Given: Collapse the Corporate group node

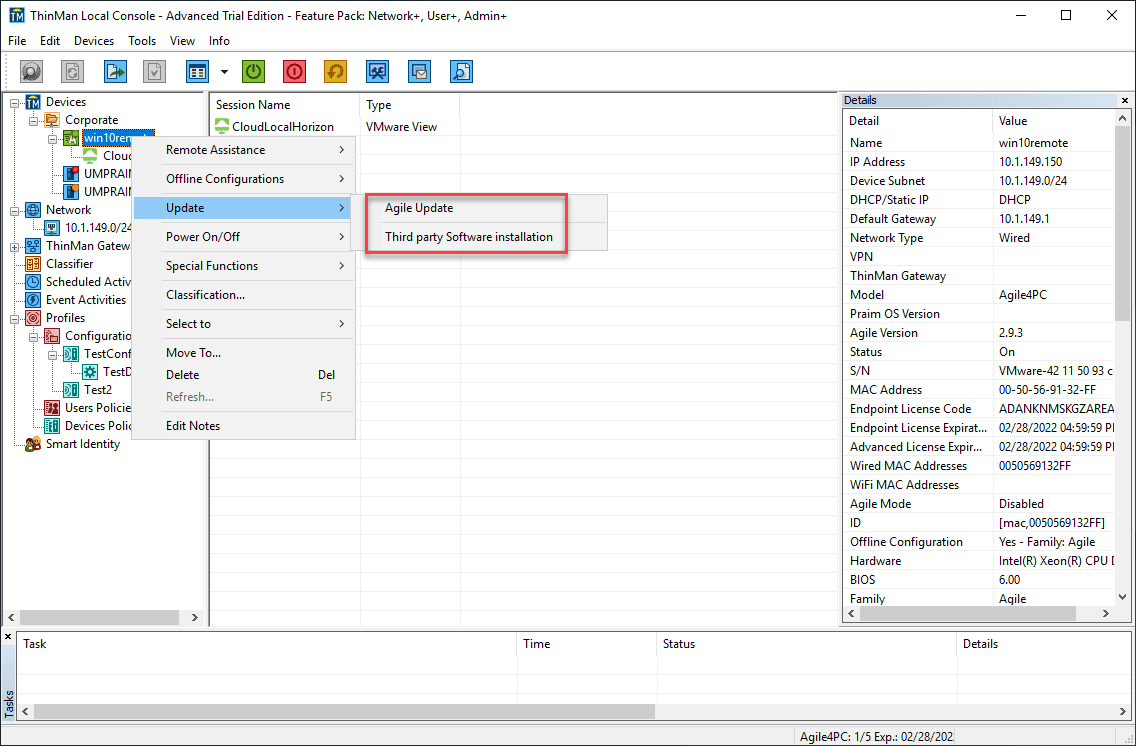Looking at the screenshot, I should pyautogui.click(x=33, y=121).
